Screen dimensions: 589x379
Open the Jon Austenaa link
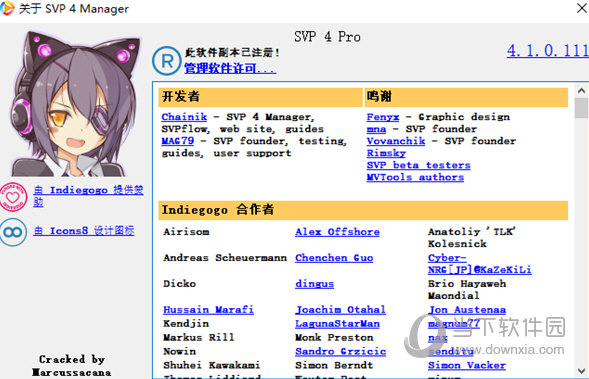(x=467, y=310)
